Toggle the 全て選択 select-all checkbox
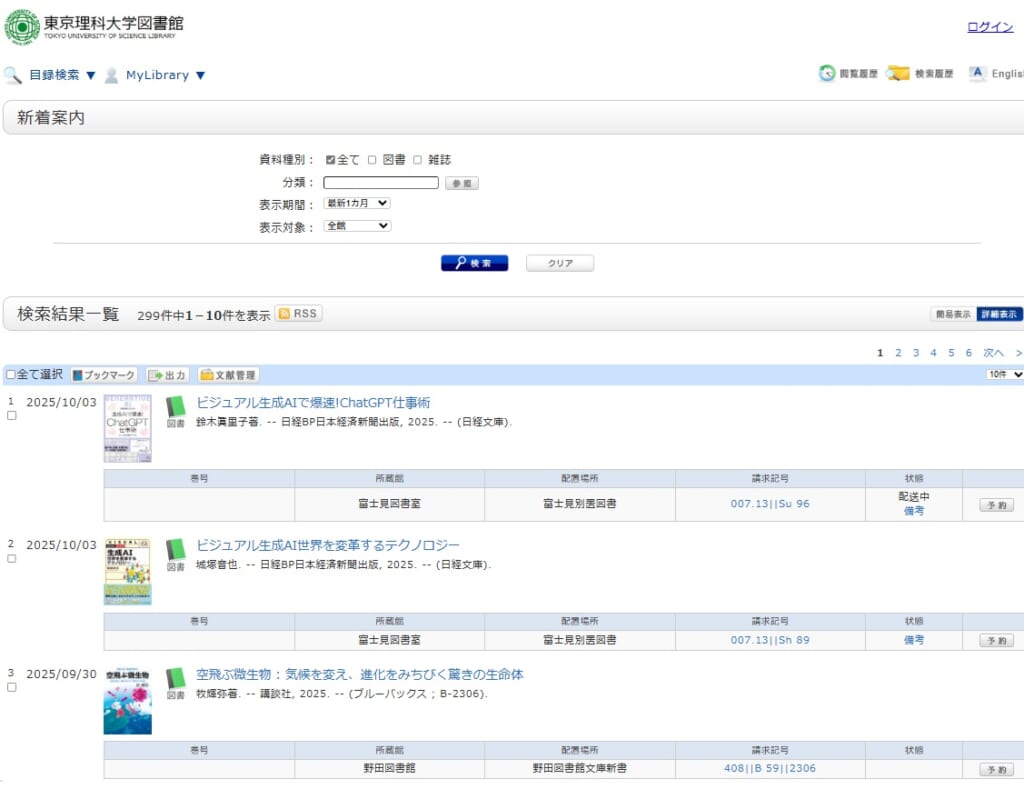1024x789 pixels. pos(11,375)
